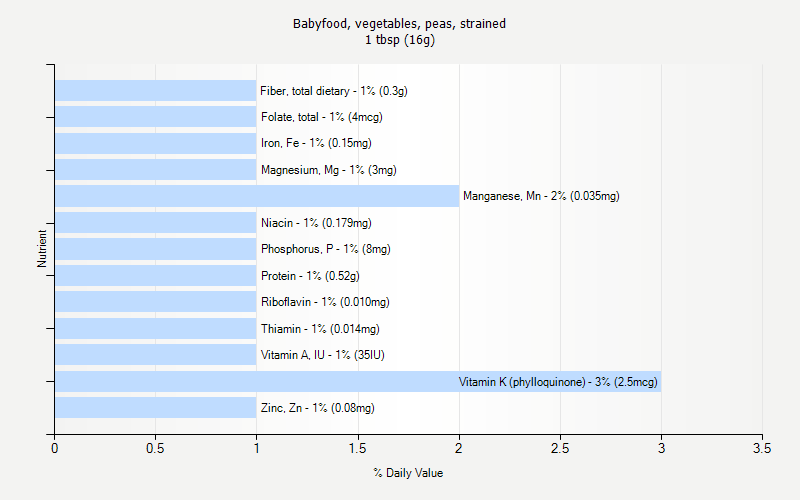This screenshot has height=500, width=800.
Task: Click the 'Nutrient' y-axis label
Action: coord(42,249)
